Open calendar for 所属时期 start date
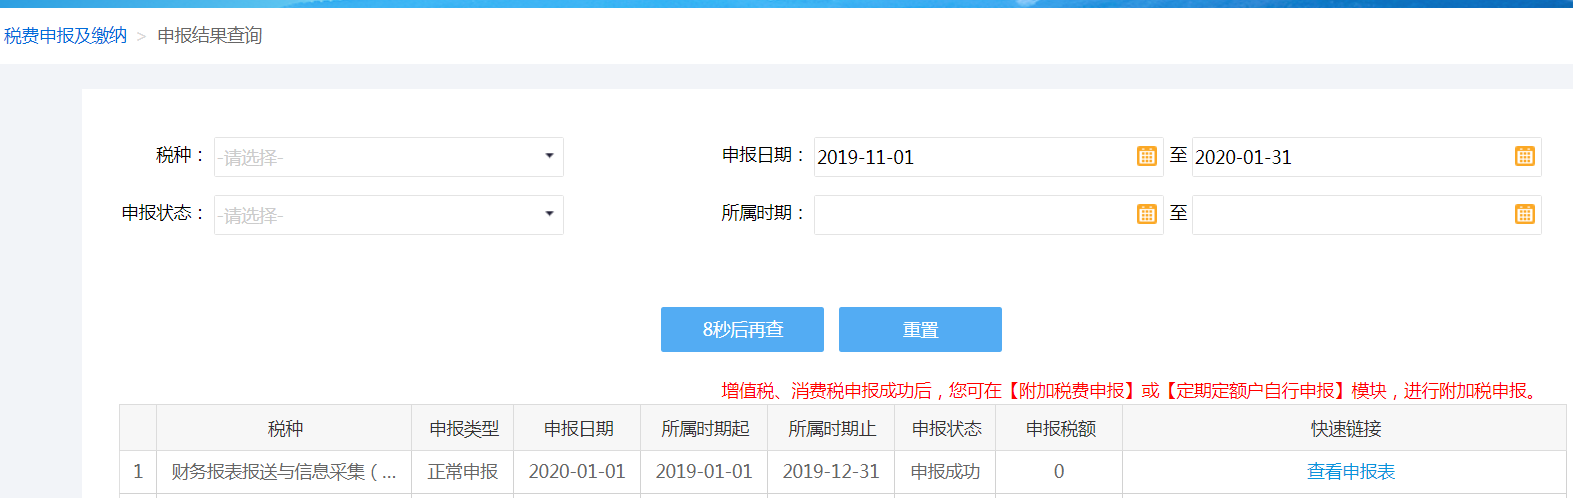Screen dimensions: 1573x498 pyautogui.click(x=1146, y=215)
